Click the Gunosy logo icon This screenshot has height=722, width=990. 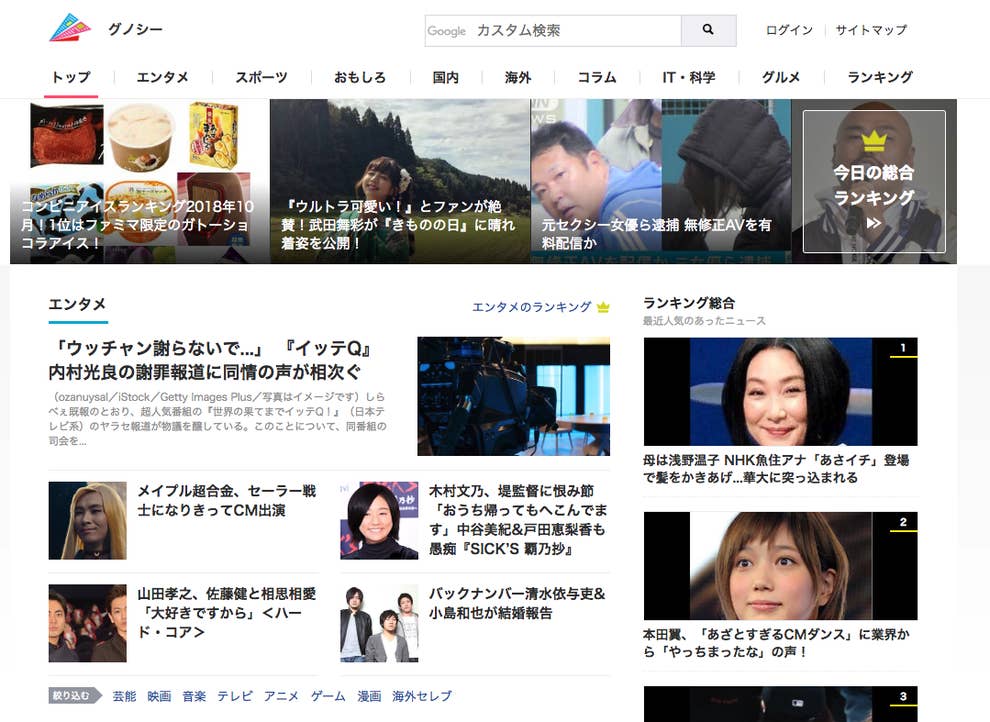[70, 29]
